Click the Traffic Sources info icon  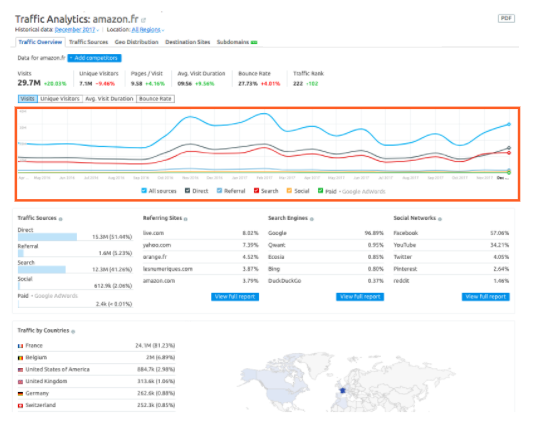click(x=61, y=219)
